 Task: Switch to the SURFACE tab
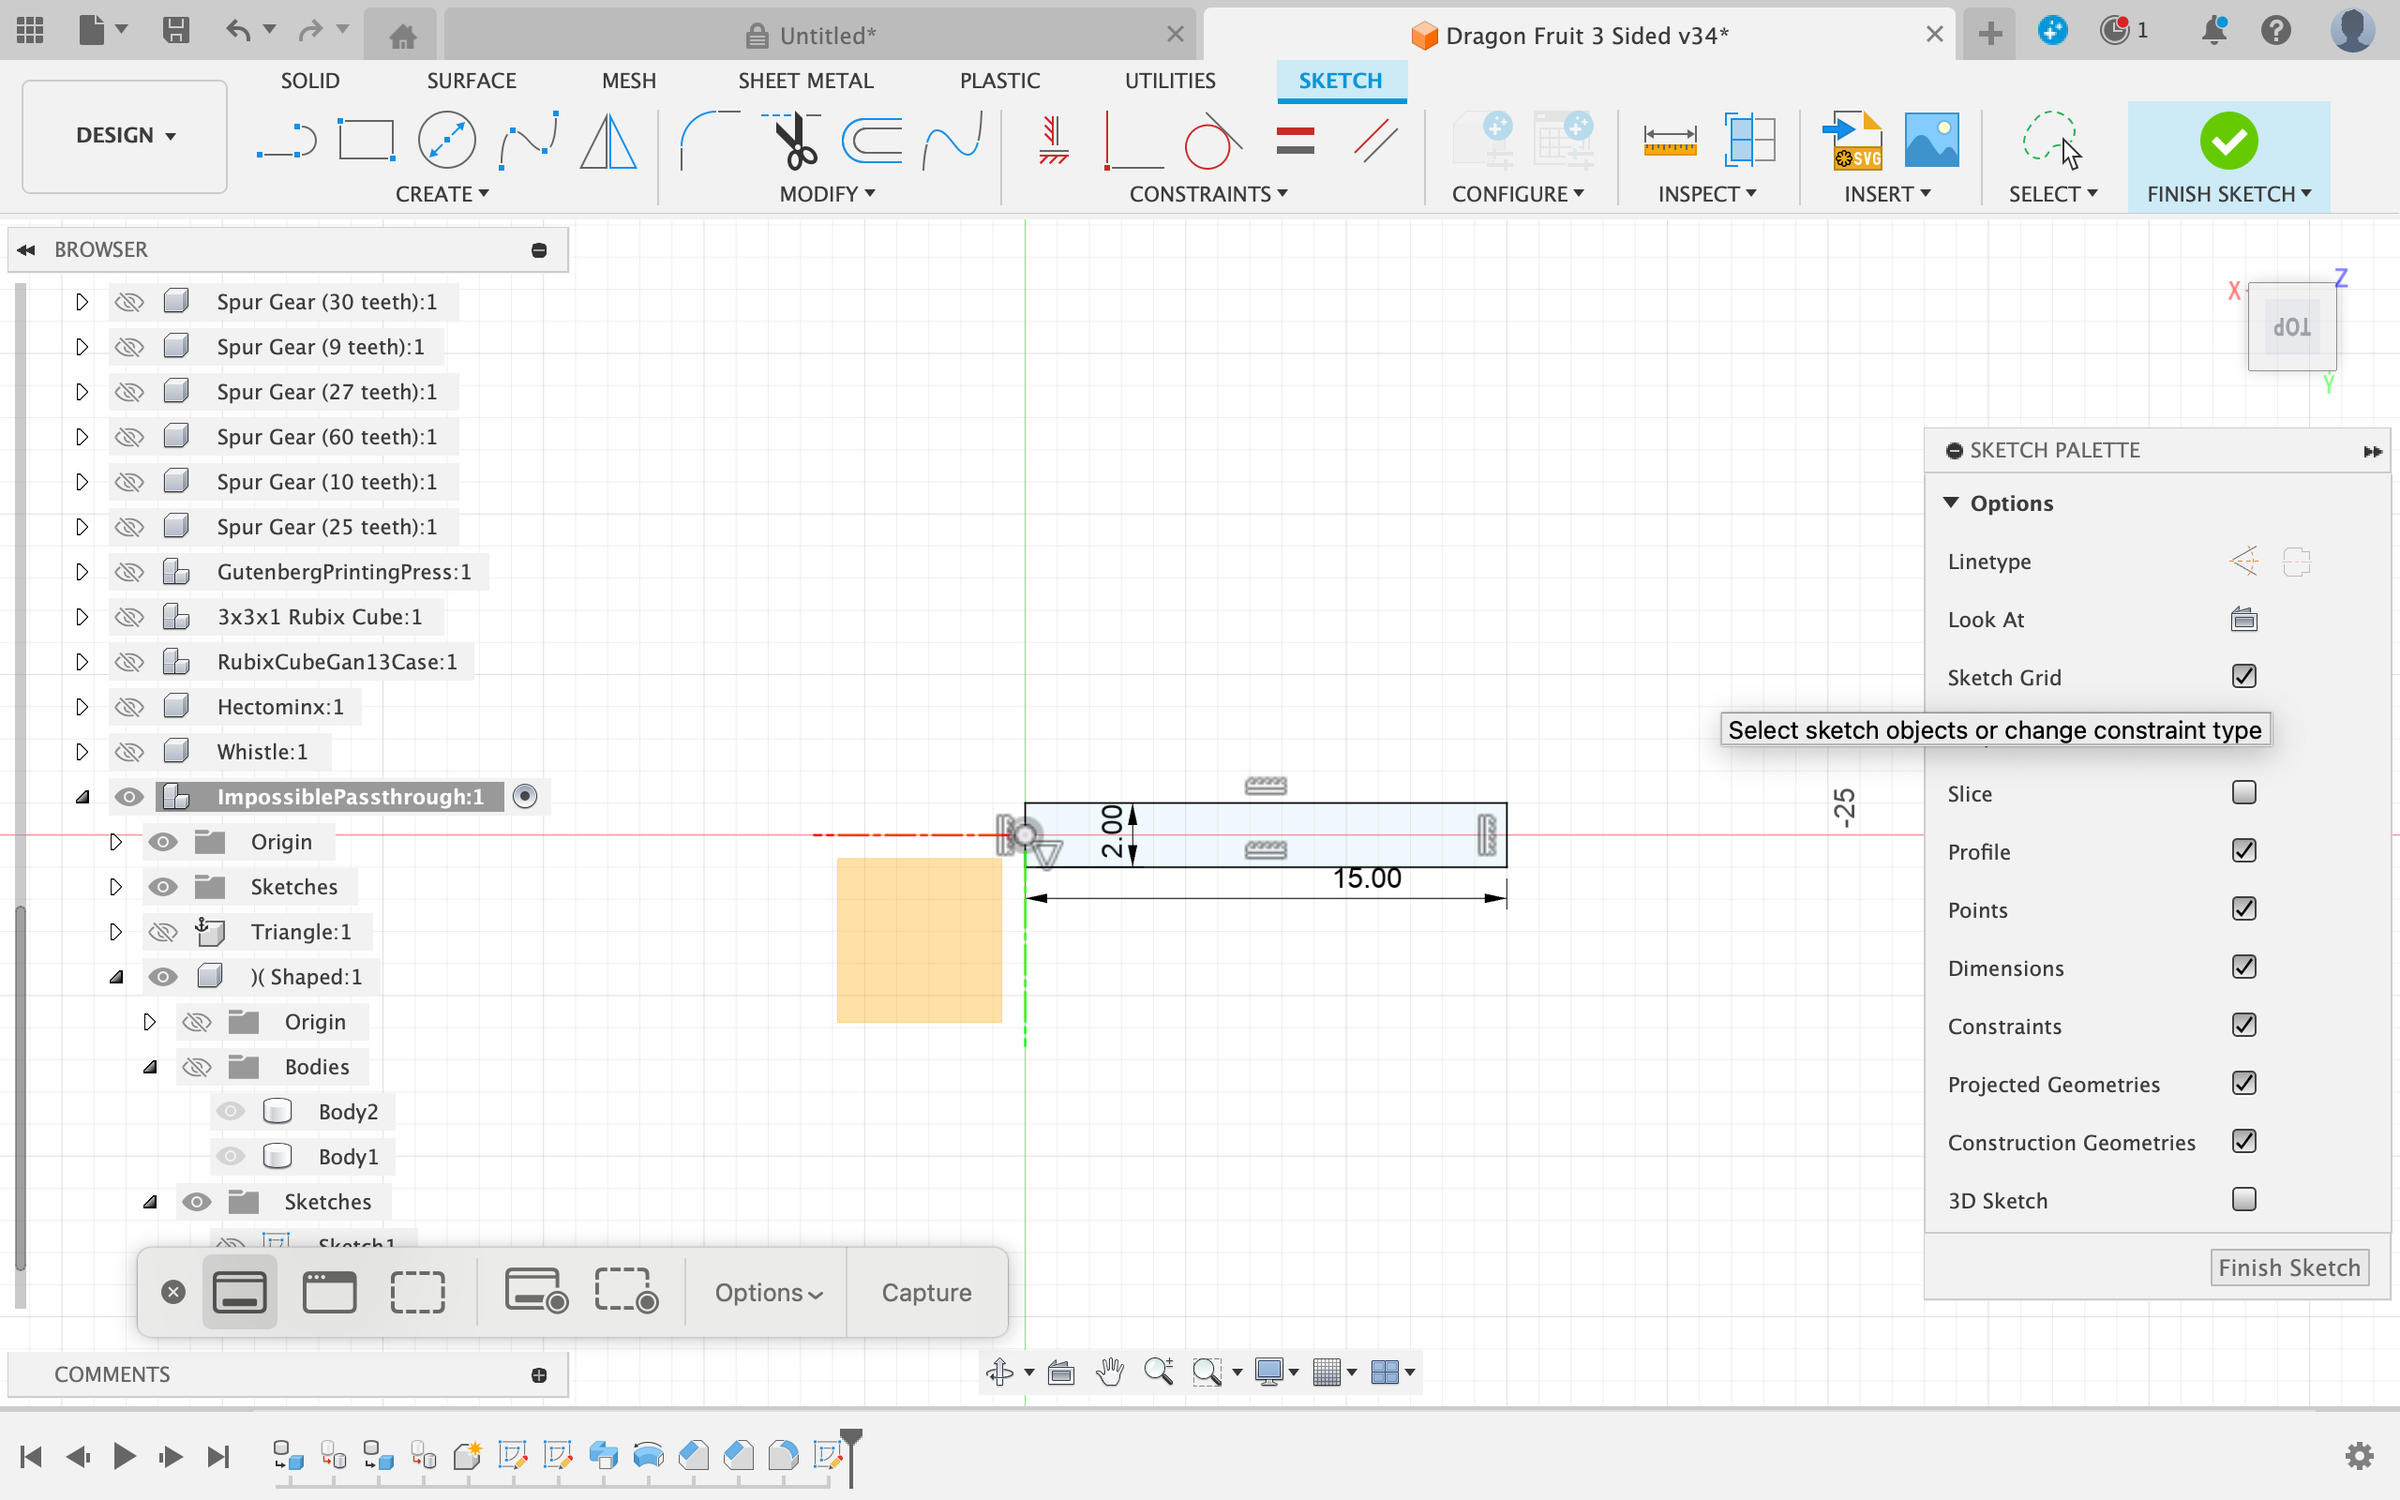[x=471, y=81]
